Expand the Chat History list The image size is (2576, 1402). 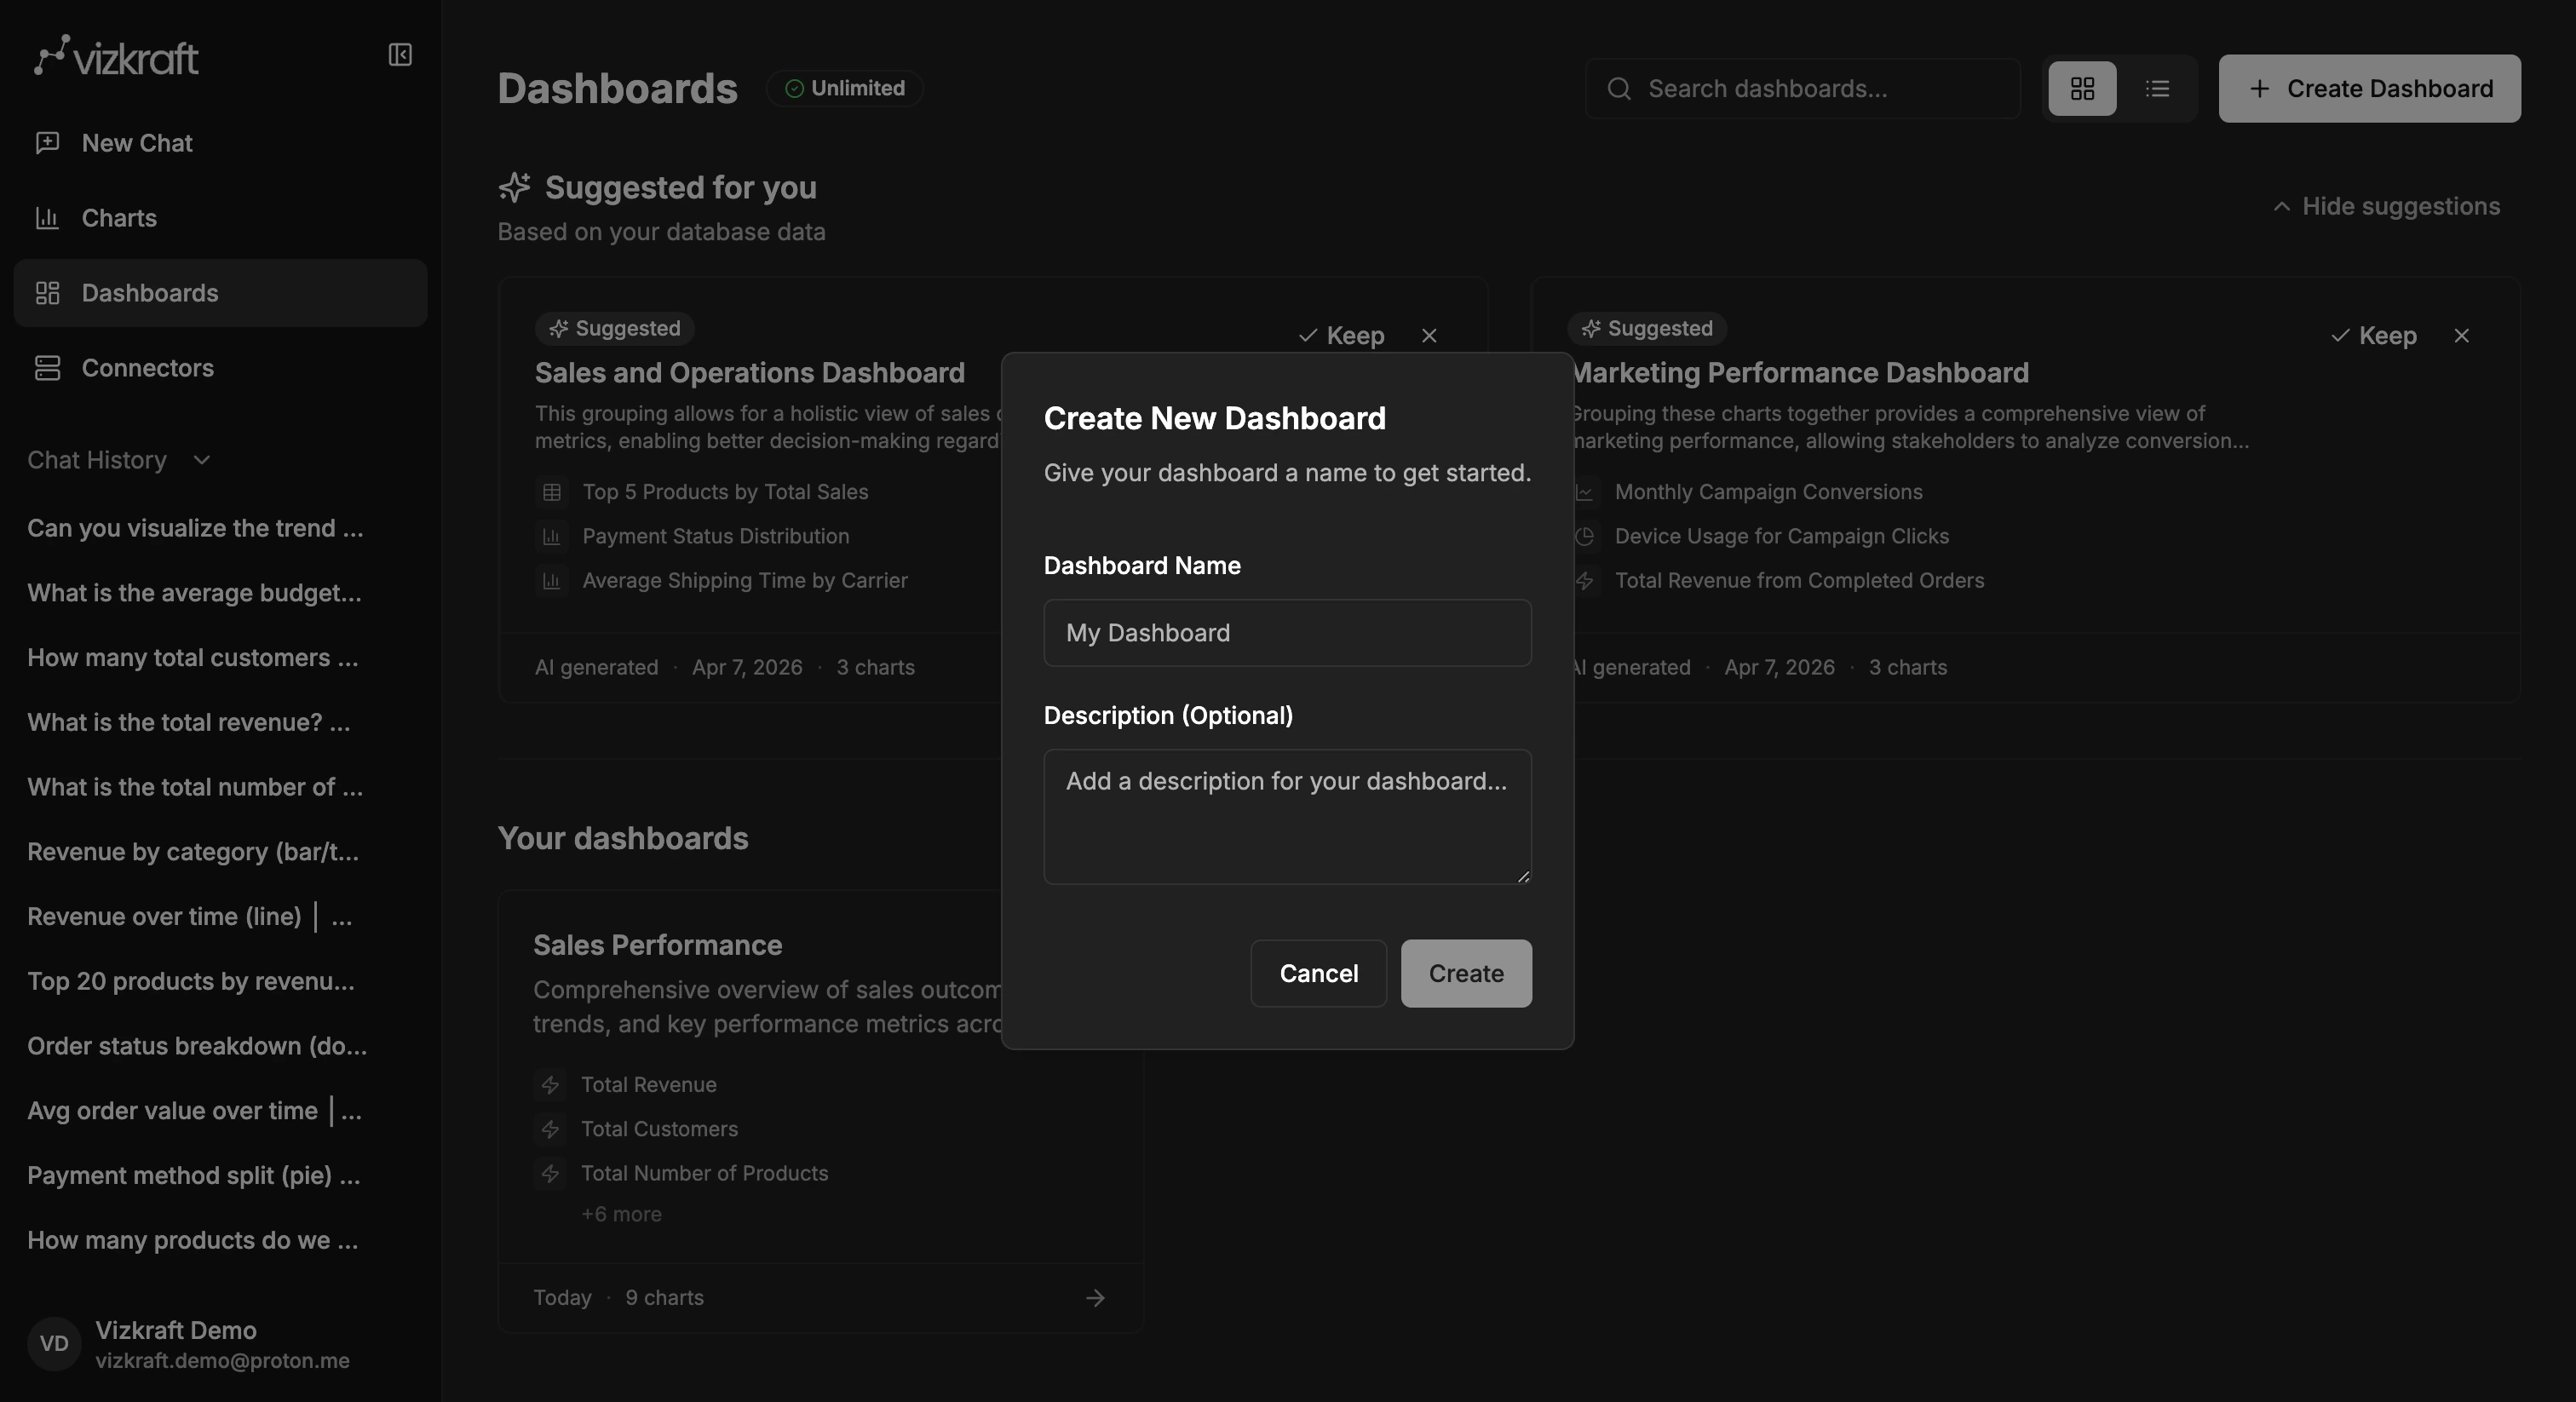(200, 461)
